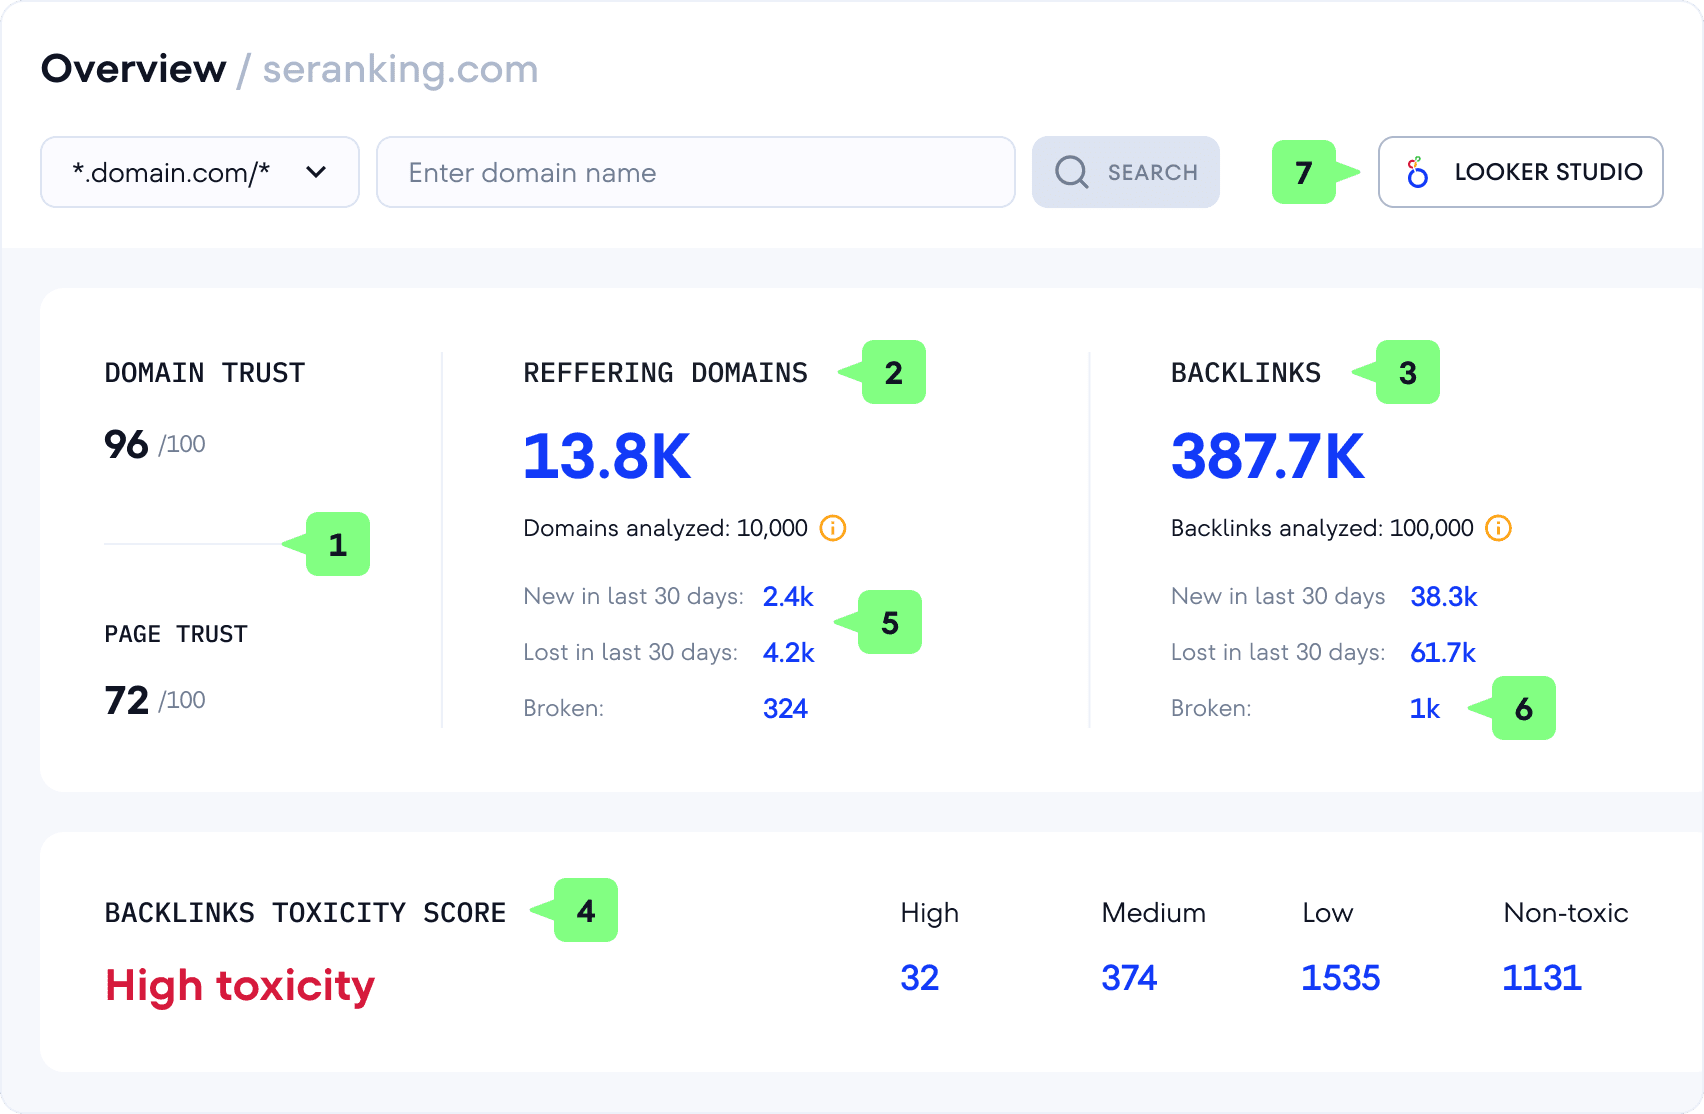The width and height of the screenshot is (1704, 1114).
Task: Open lost referring domains value 4.2k
Action: coord(788,653)
